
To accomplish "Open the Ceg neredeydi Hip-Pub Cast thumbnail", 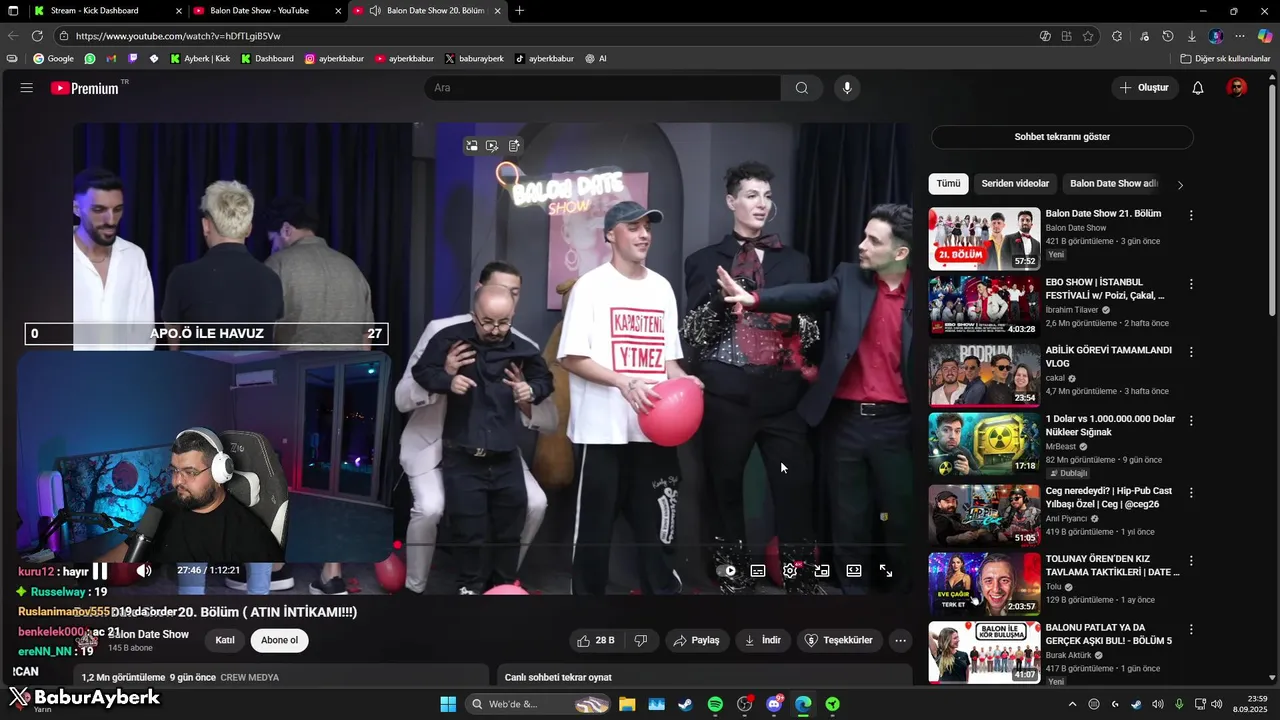I will [984, 514].
